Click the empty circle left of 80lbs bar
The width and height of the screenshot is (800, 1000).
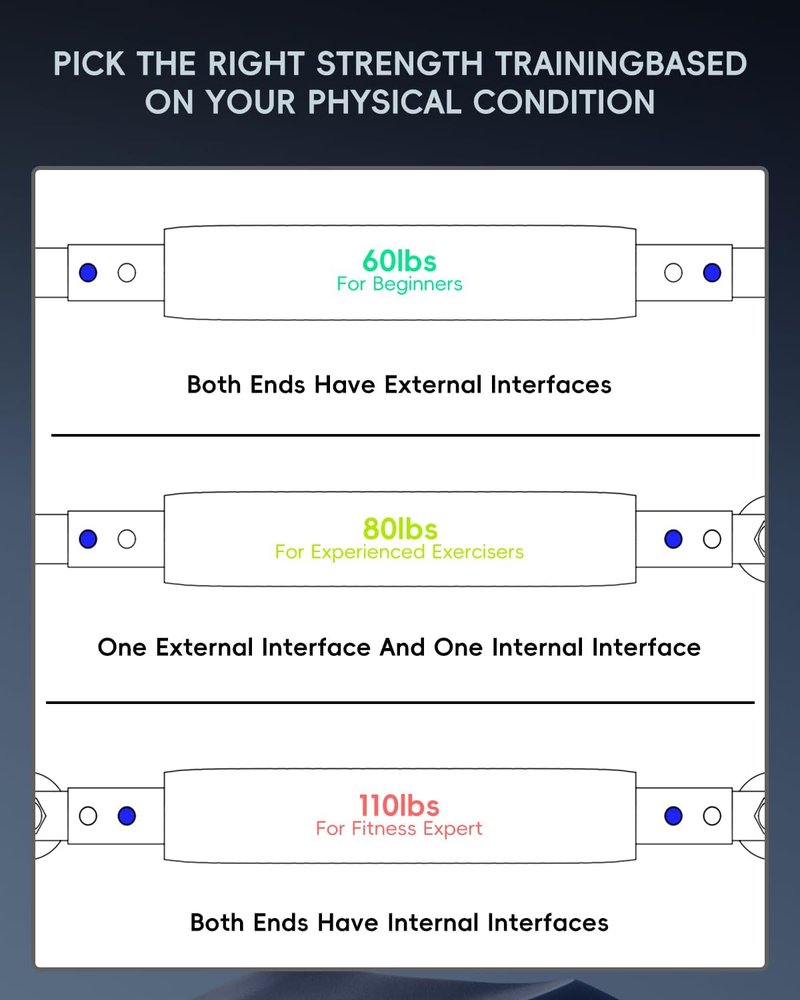(x=127, y=540)
